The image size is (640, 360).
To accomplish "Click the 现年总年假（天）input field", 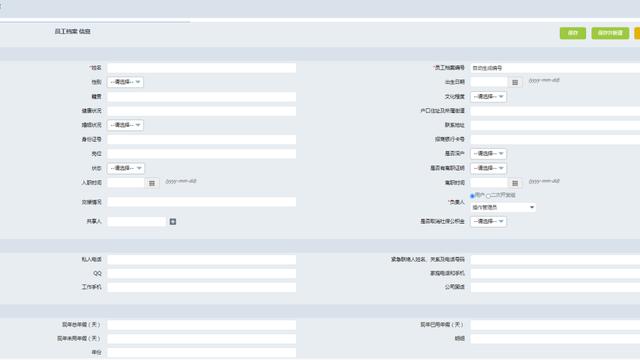I will (202, 325).
